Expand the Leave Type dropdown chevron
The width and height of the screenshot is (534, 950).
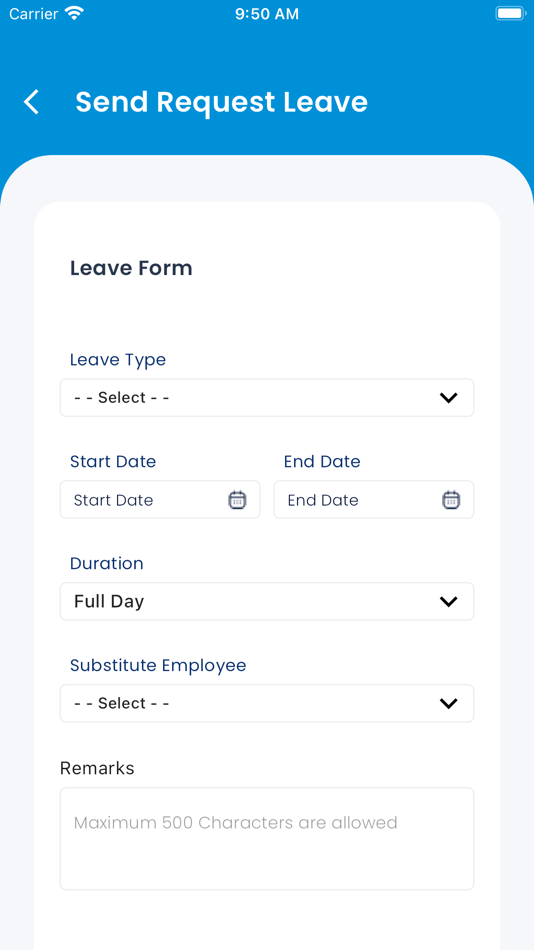pyautogui.click(x=449, y=398)
